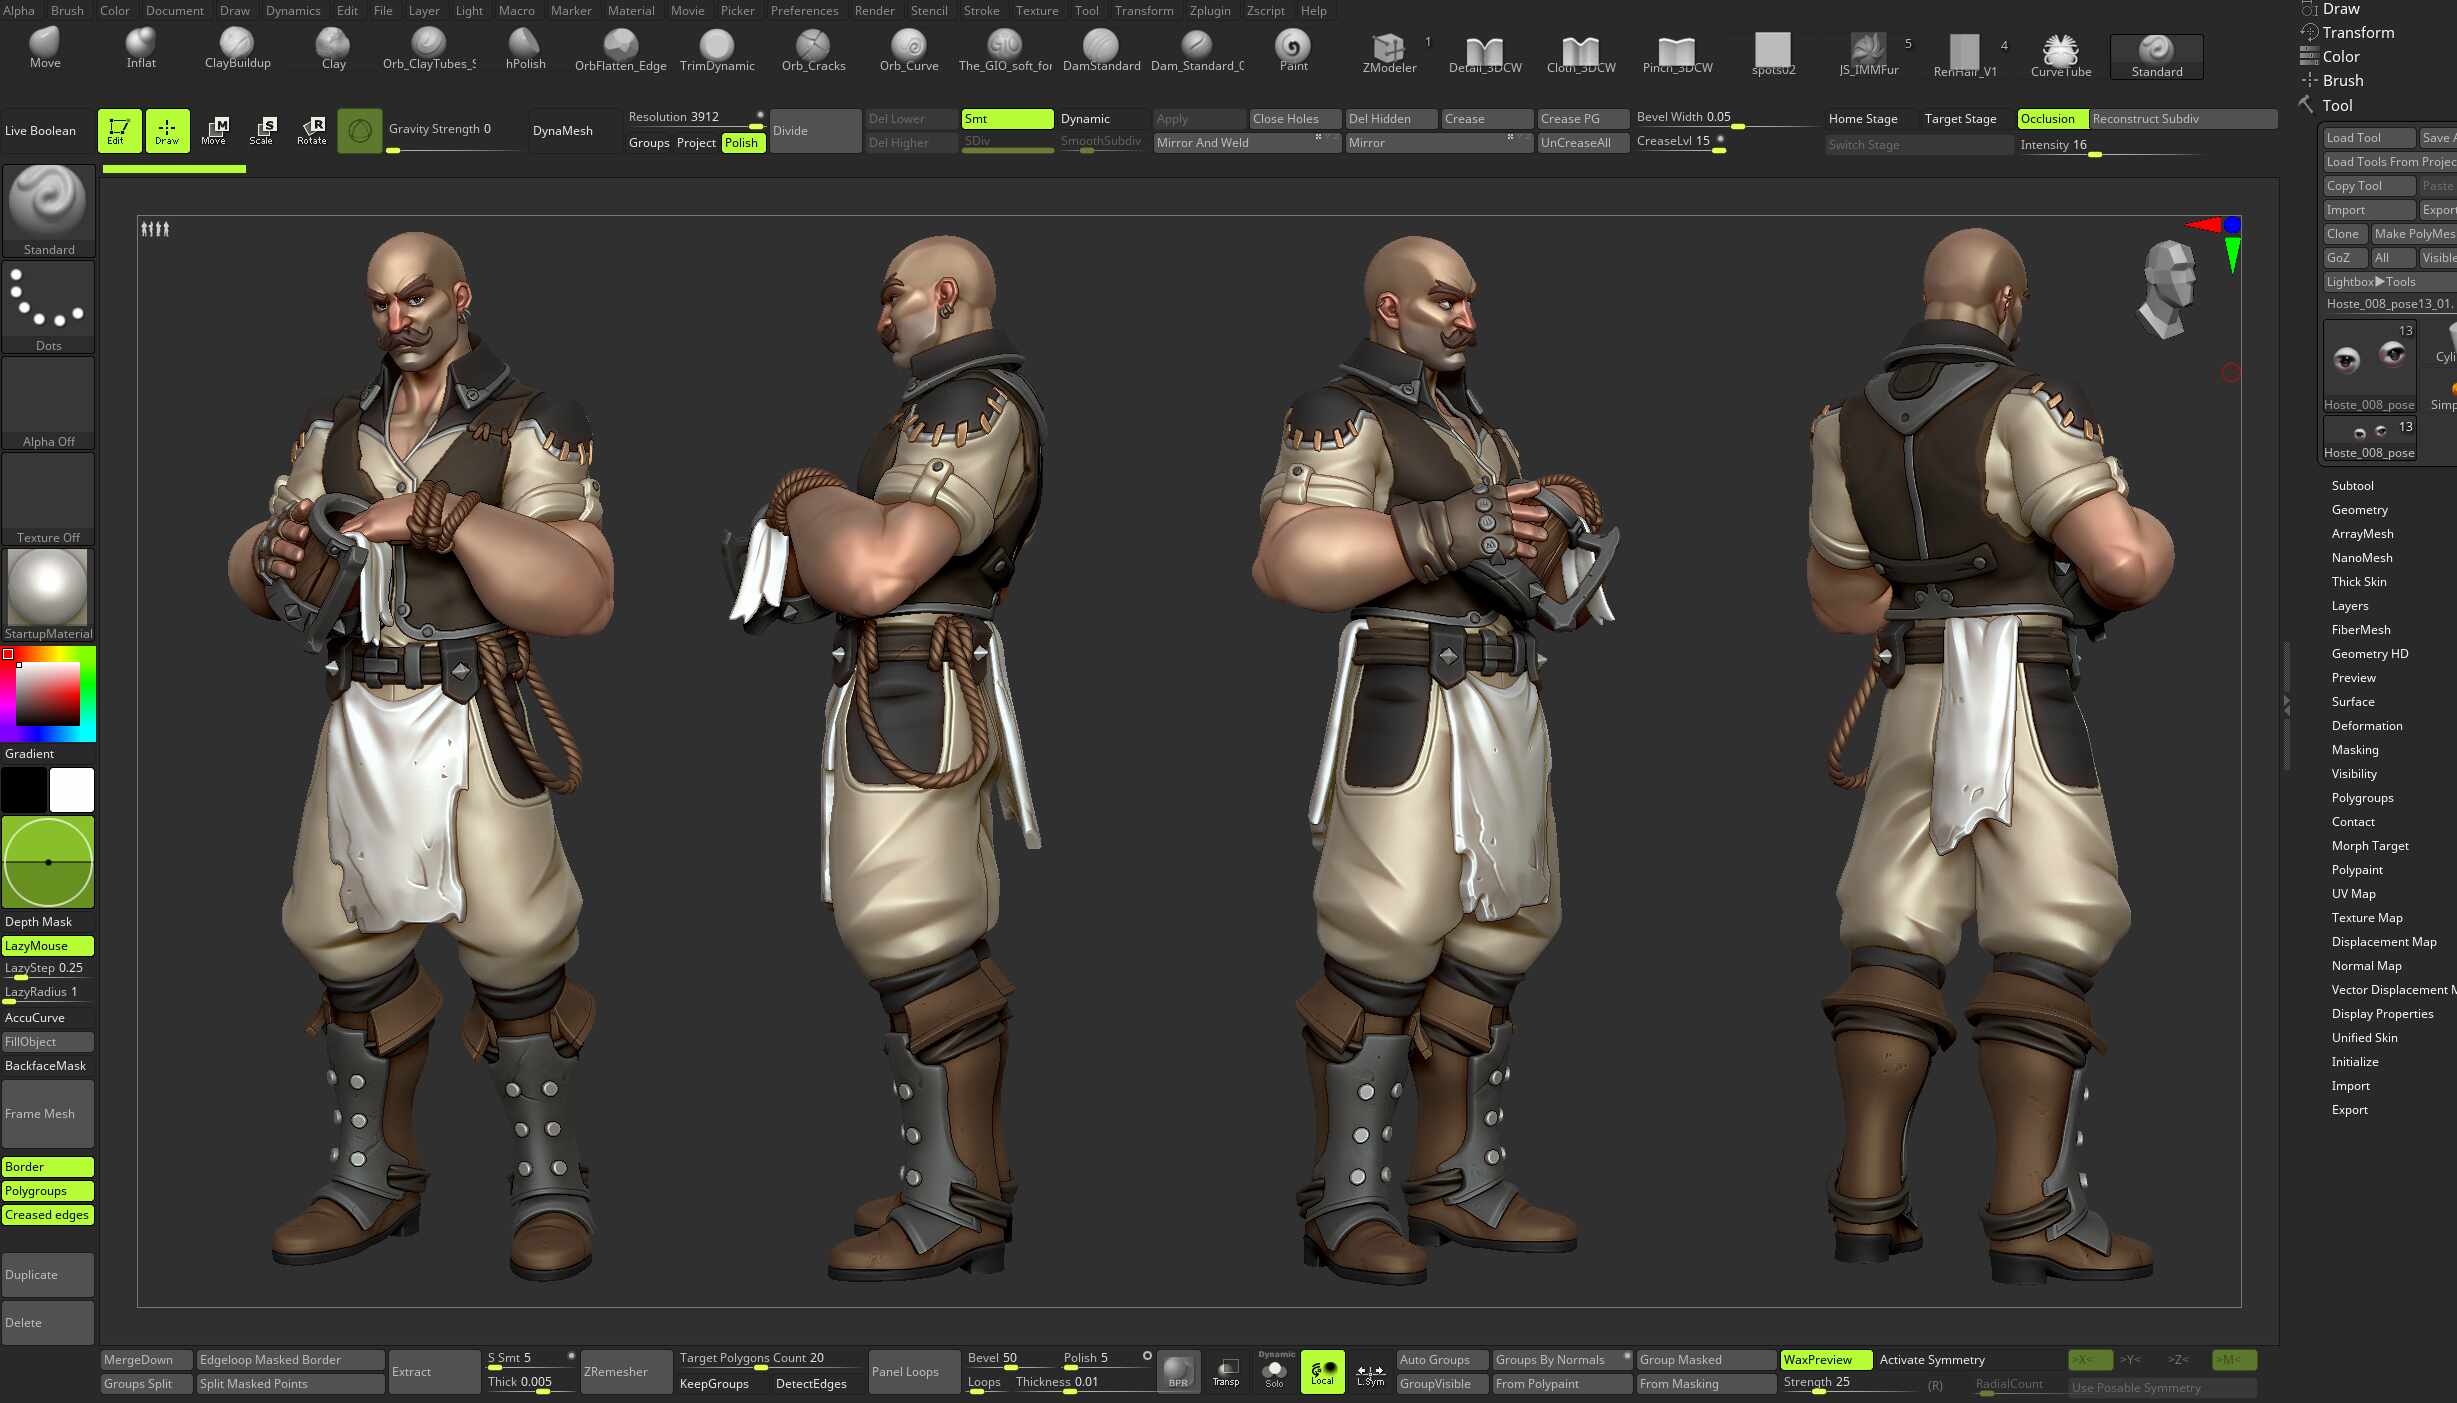Screen dimensions: 2457x1403
Task: Open the Zplugin menu
Action: [1209, 10]
